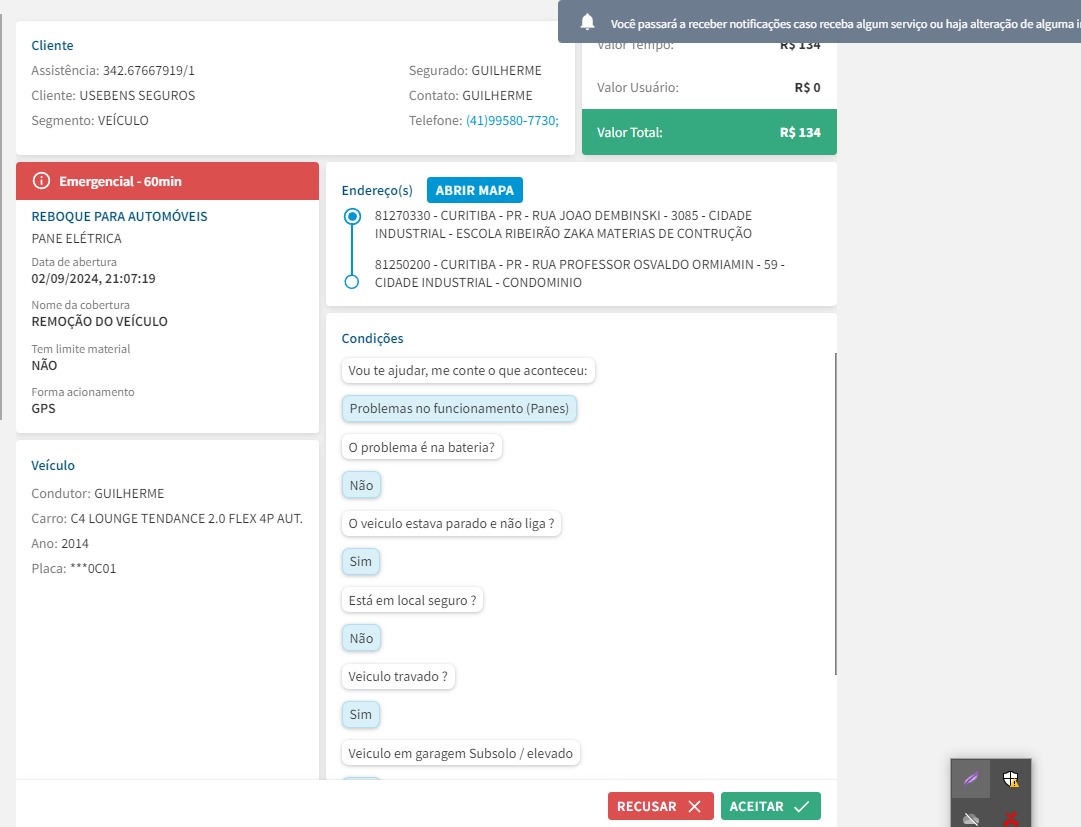
Task: Open Windows Security shield tray icon
Action: pyautogui.click(x=1010, y=779)
